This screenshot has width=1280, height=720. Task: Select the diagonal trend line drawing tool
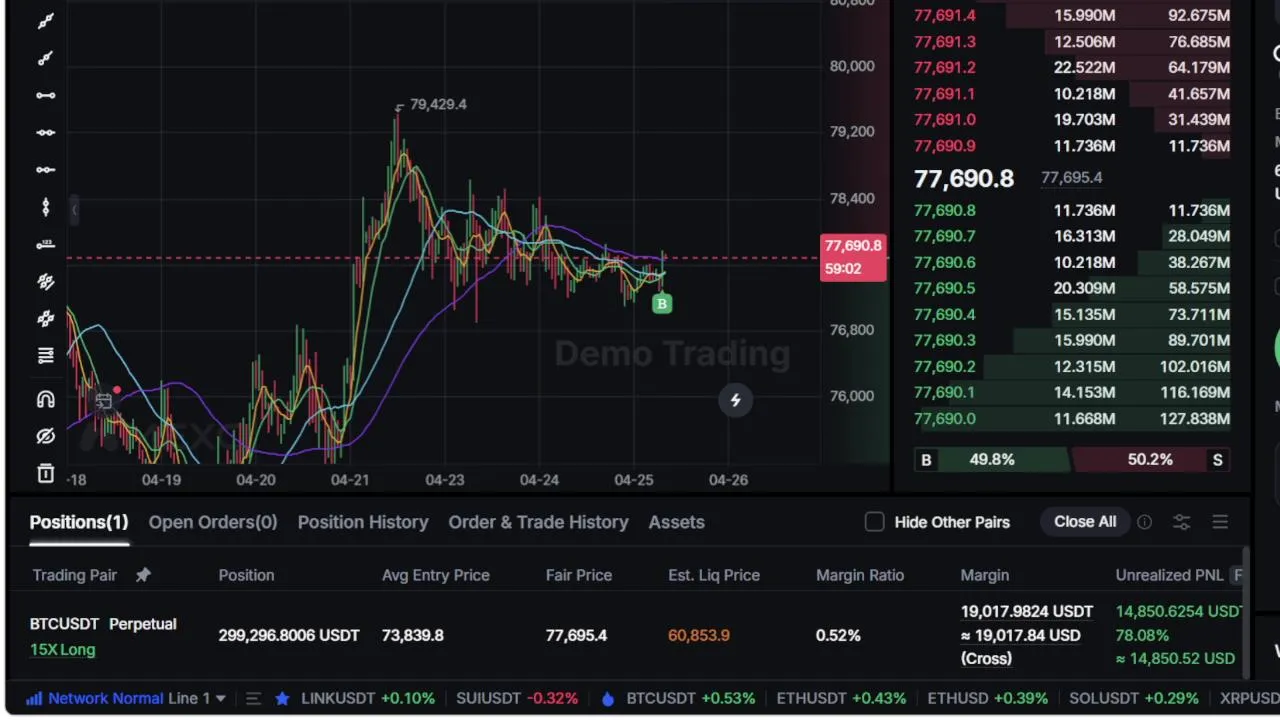tap(45, 21)
